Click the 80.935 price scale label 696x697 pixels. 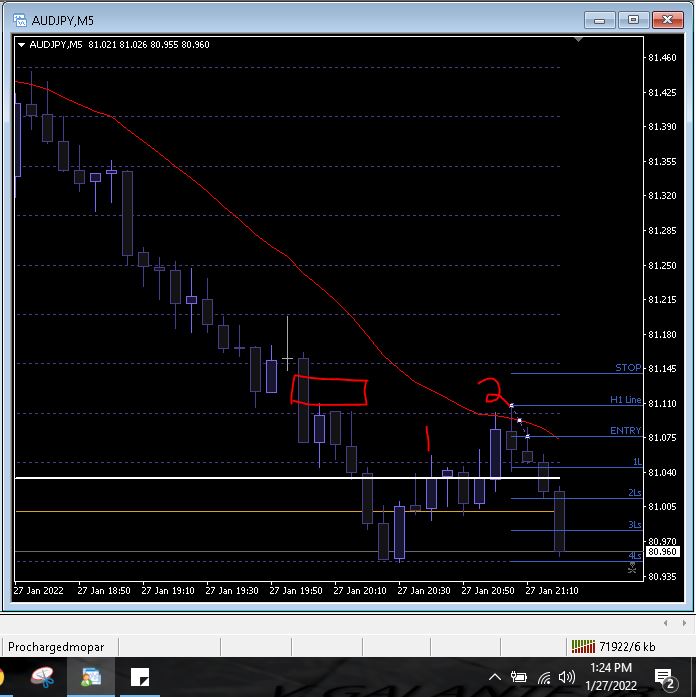pyautogui.click(x=662, y=577)
